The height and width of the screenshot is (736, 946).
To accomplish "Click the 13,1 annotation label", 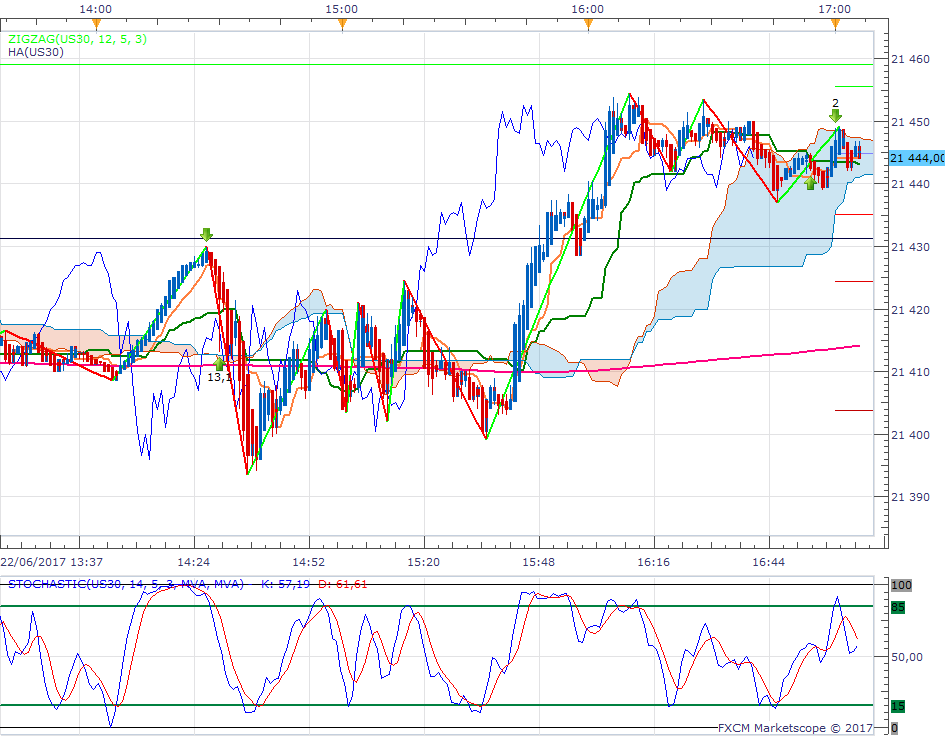I will coord(220,378).
